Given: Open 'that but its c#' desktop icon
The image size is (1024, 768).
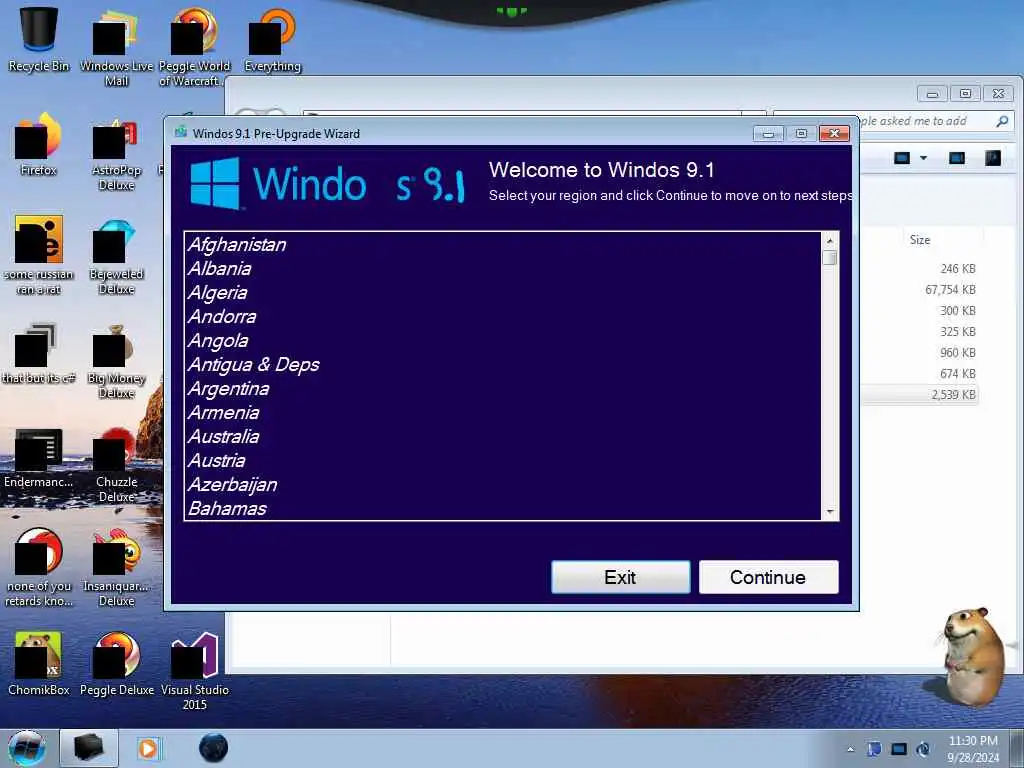Looking at the screenshot, I should coord(39,353).
